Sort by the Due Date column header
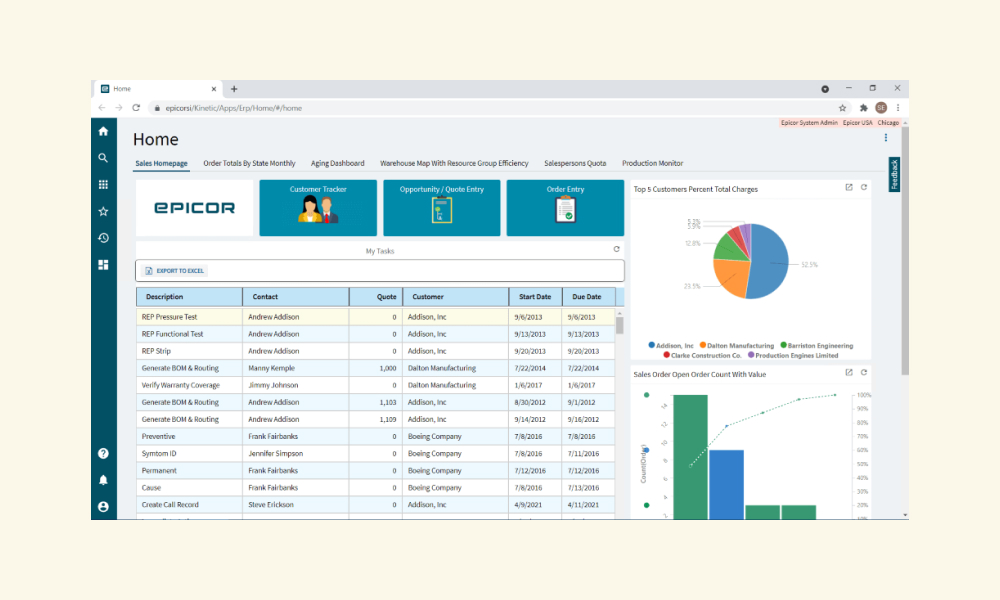The width and height of the screenshot is (1000, 600). pos(589,297)
